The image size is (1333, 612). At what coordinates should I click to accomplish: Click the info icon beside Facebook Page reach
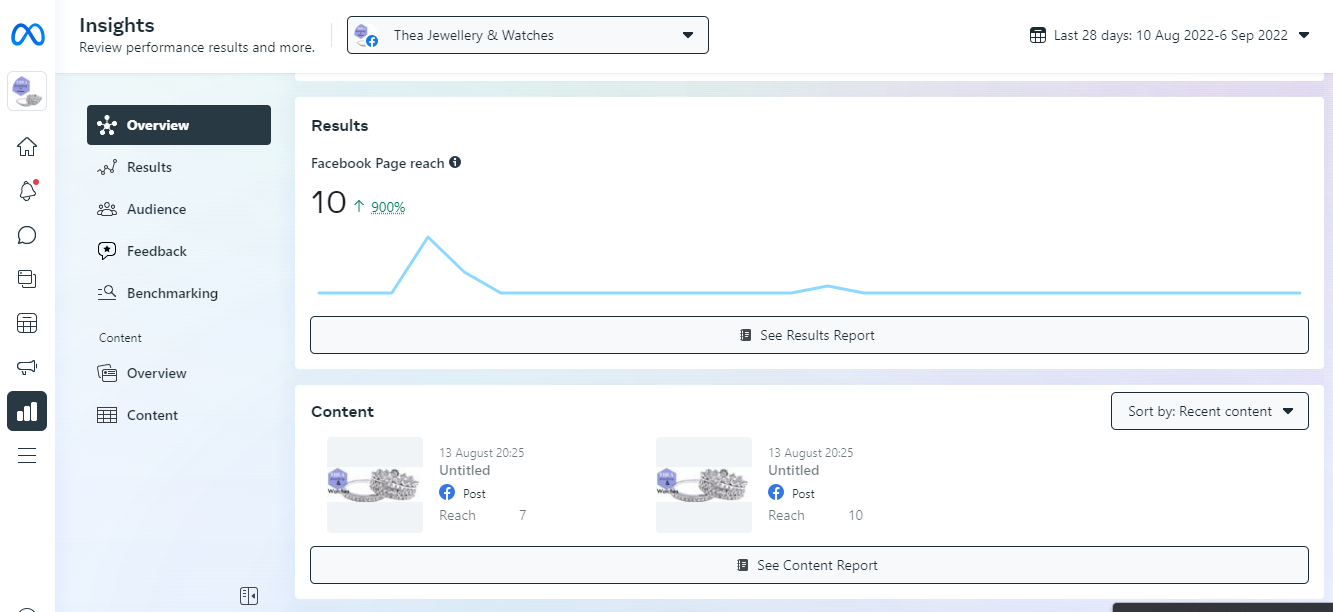[455, 162]
